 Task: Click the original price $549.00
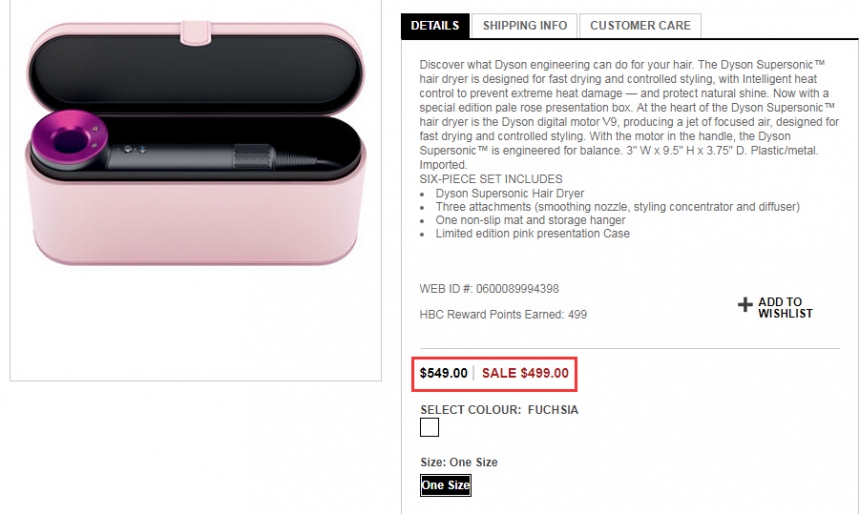(x=443, y=373)
